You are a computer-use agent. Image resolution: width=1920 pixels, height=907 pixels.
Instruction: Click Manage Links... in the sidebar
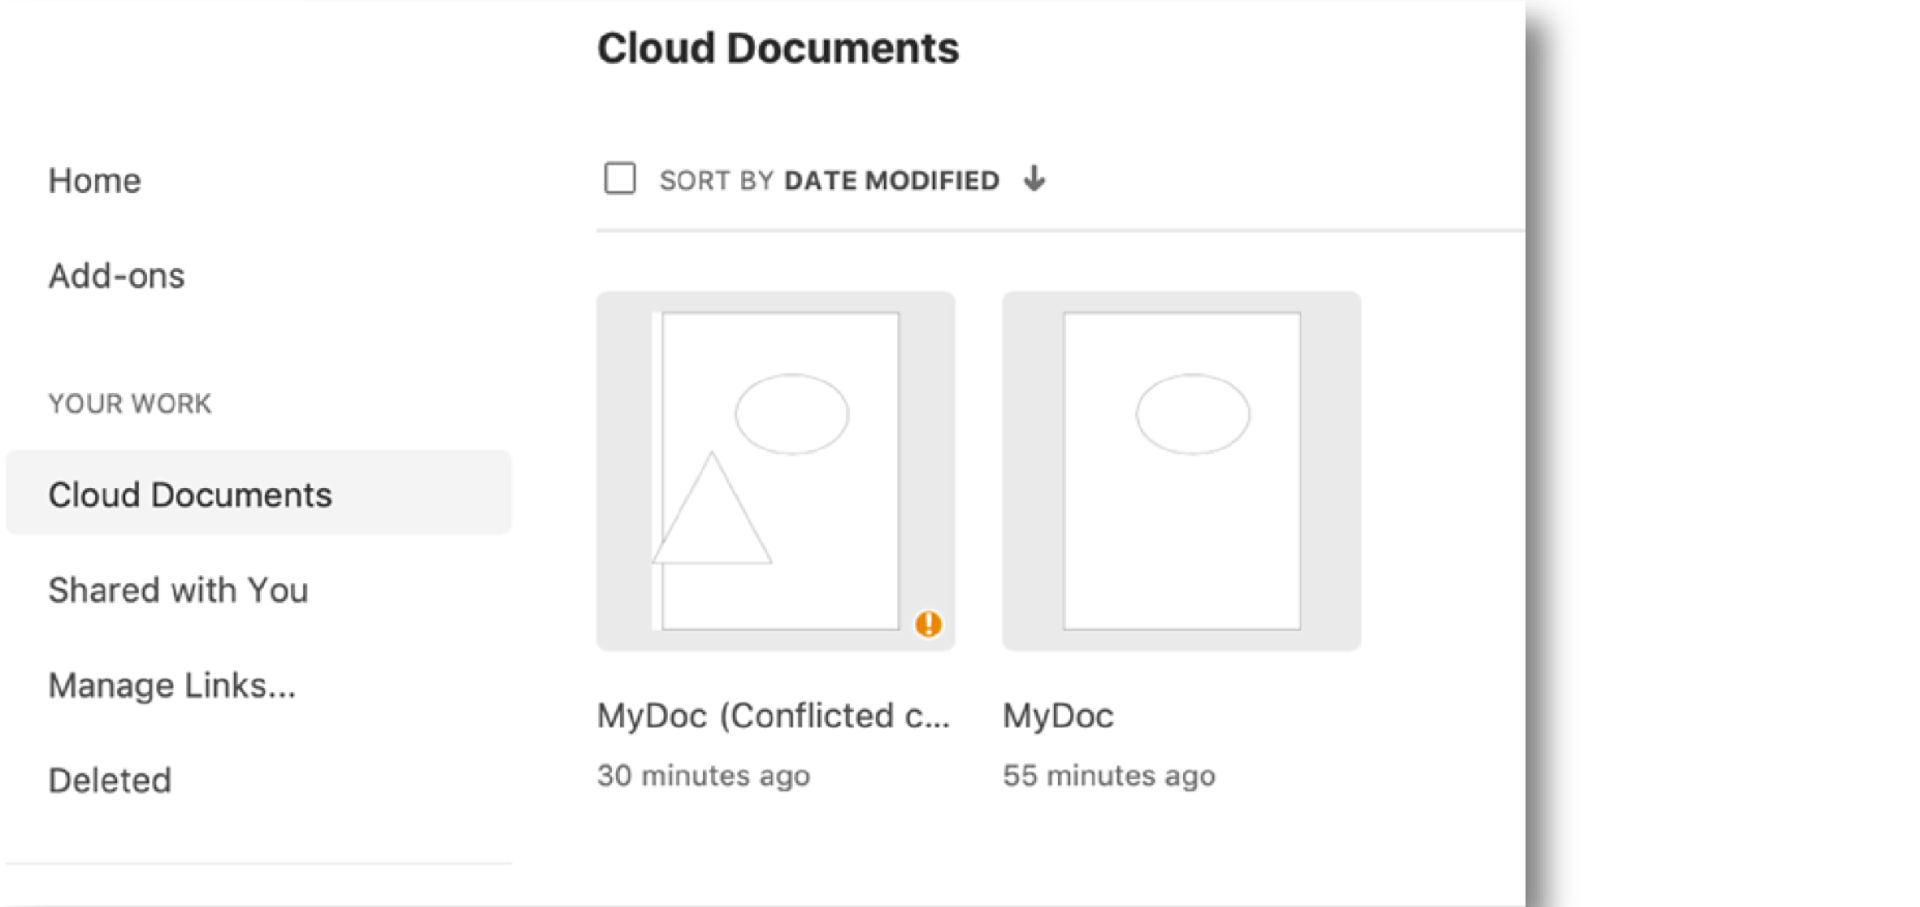tap(172, 685)
